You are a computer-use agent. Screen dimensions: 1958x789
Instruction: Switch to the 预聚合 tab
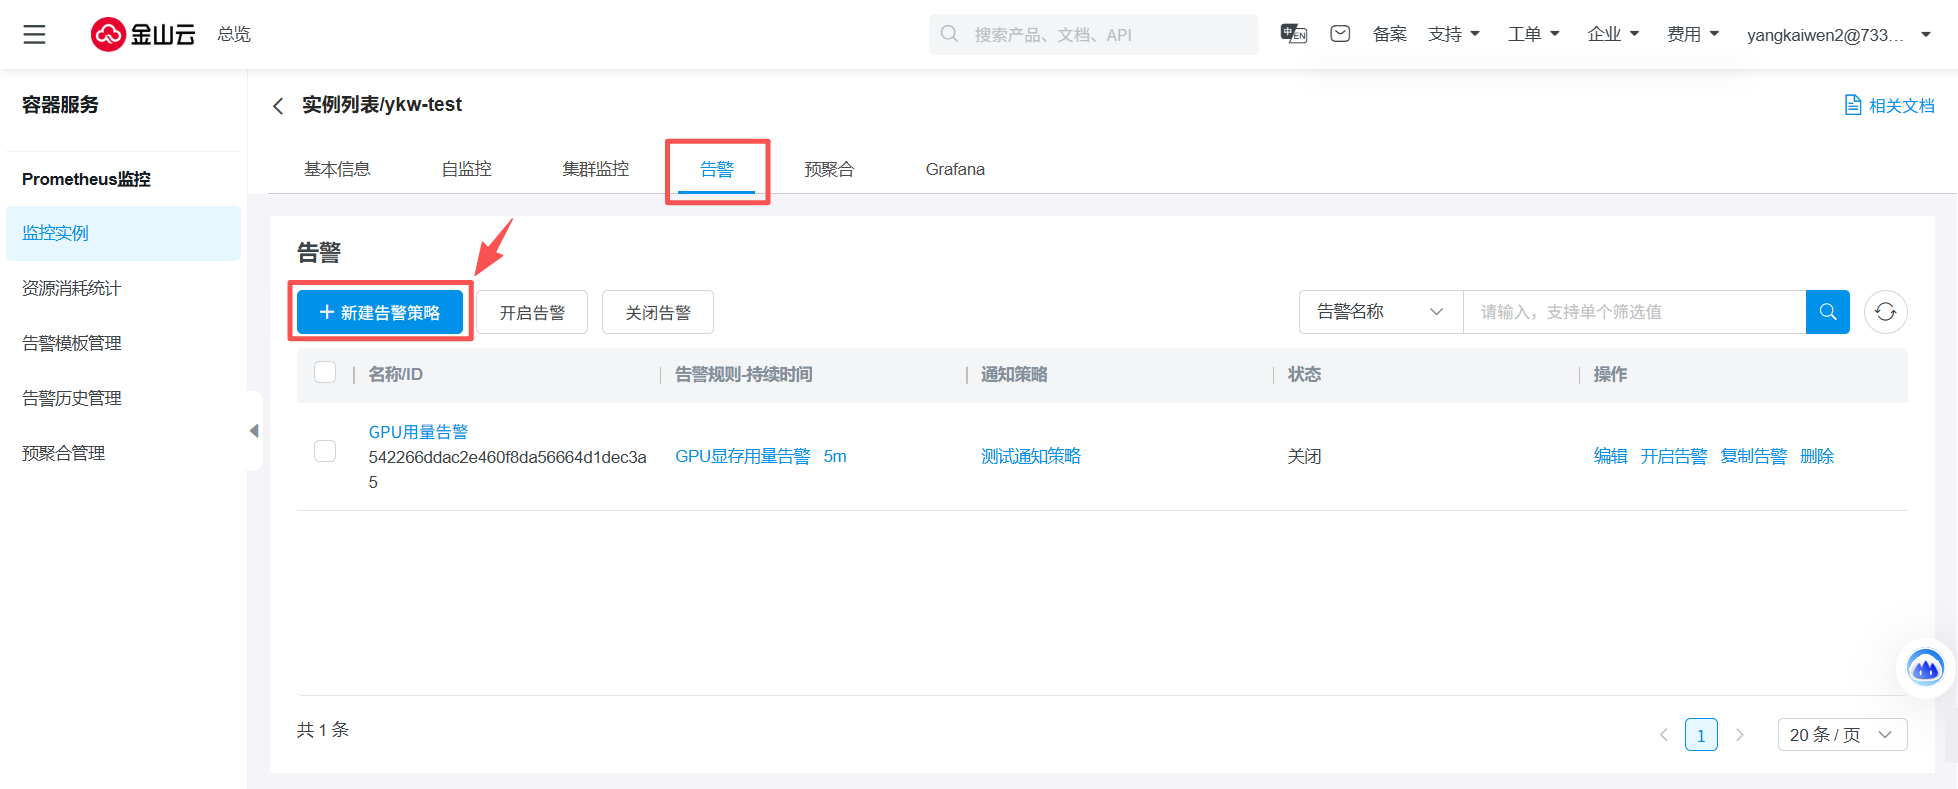pyautogui.click(x=829, y=170)
